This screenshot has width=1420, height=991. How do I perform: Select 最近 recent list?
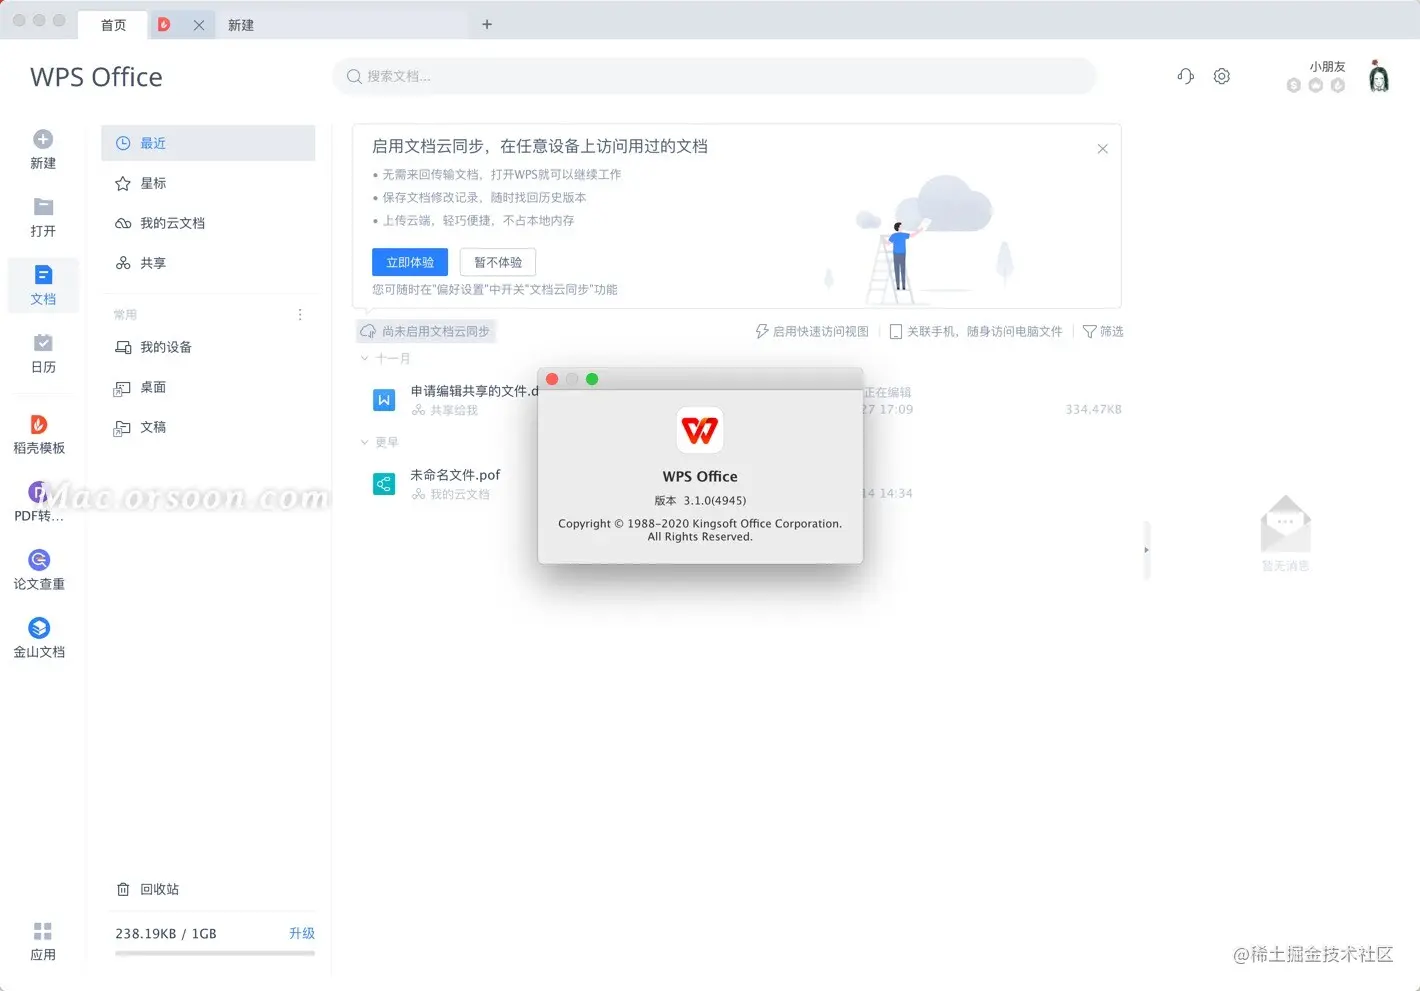(x=208, y=143)
